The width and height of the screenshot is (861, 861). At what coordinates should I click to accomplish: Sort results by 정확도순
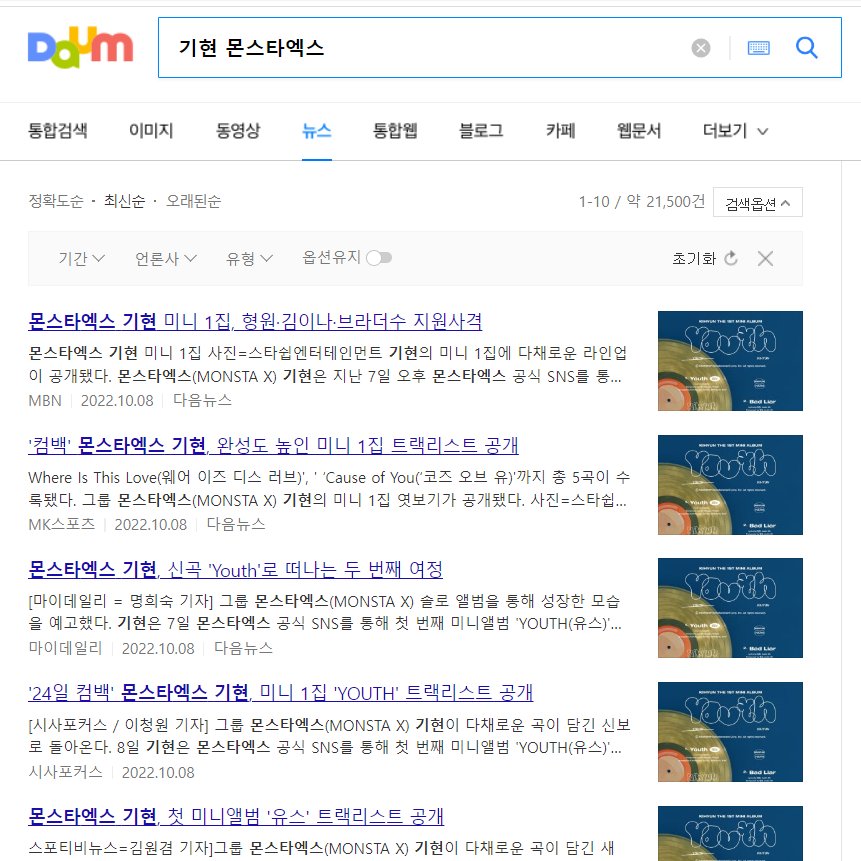pyautogui.click(x=56, y=201)
